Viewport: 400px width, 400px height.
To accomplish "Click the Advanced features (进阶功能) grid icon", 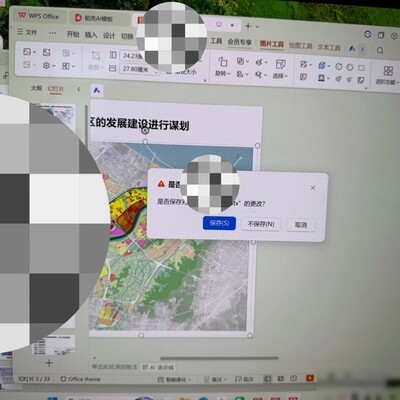I will (388, 71).
